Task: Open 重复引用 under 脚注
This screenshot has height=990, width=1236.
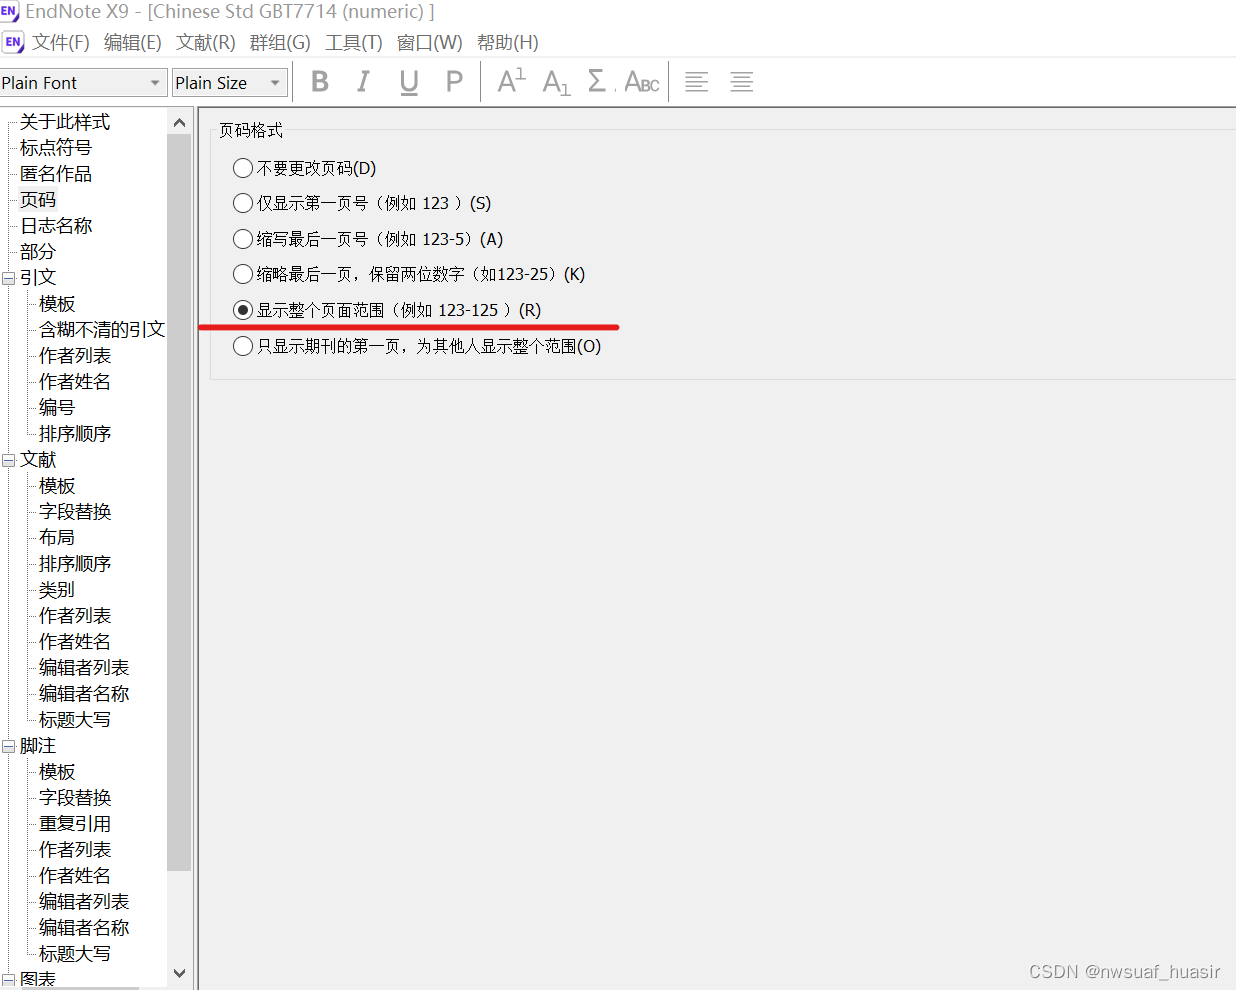Action: coord(75,824)
